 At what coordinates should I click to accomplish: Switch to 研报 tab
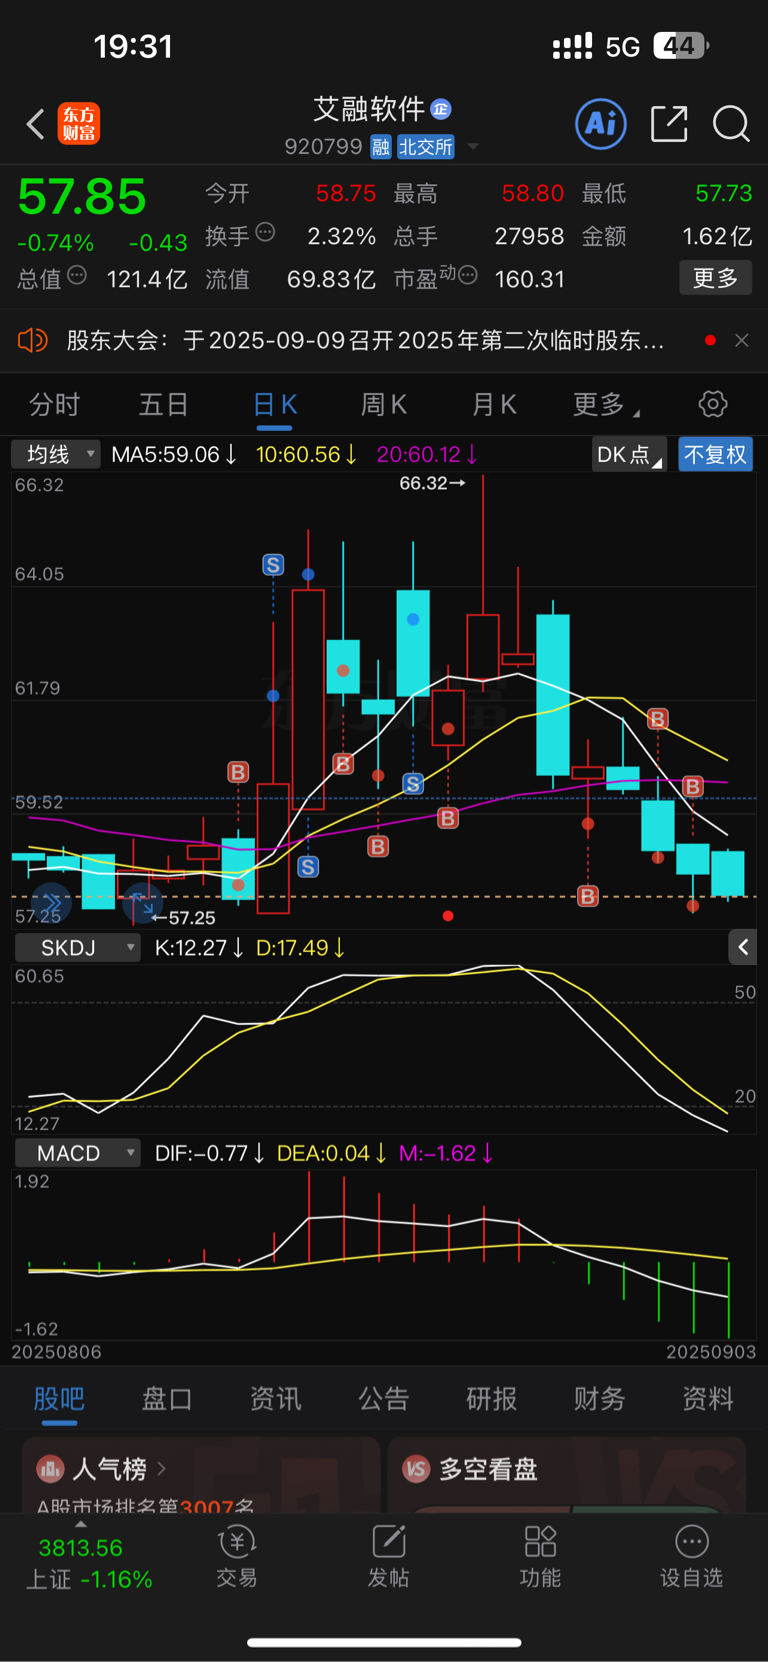click(492, 1398)
